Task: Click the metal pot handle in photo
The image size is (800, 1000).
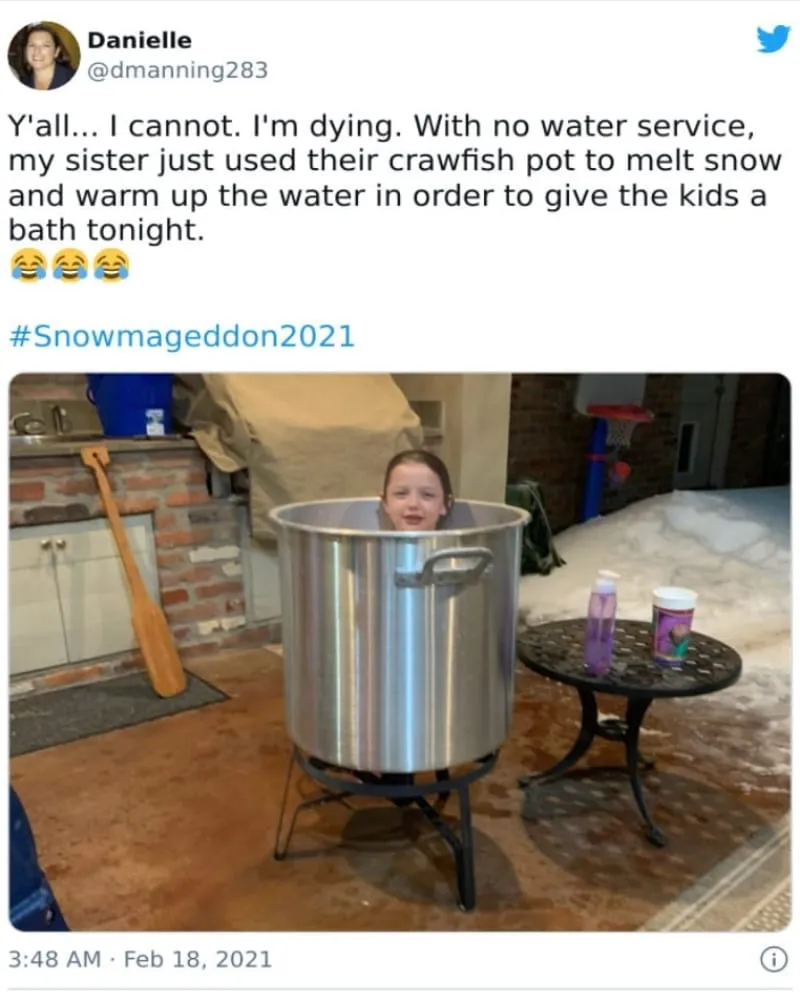Action: [x=444, y=567]
